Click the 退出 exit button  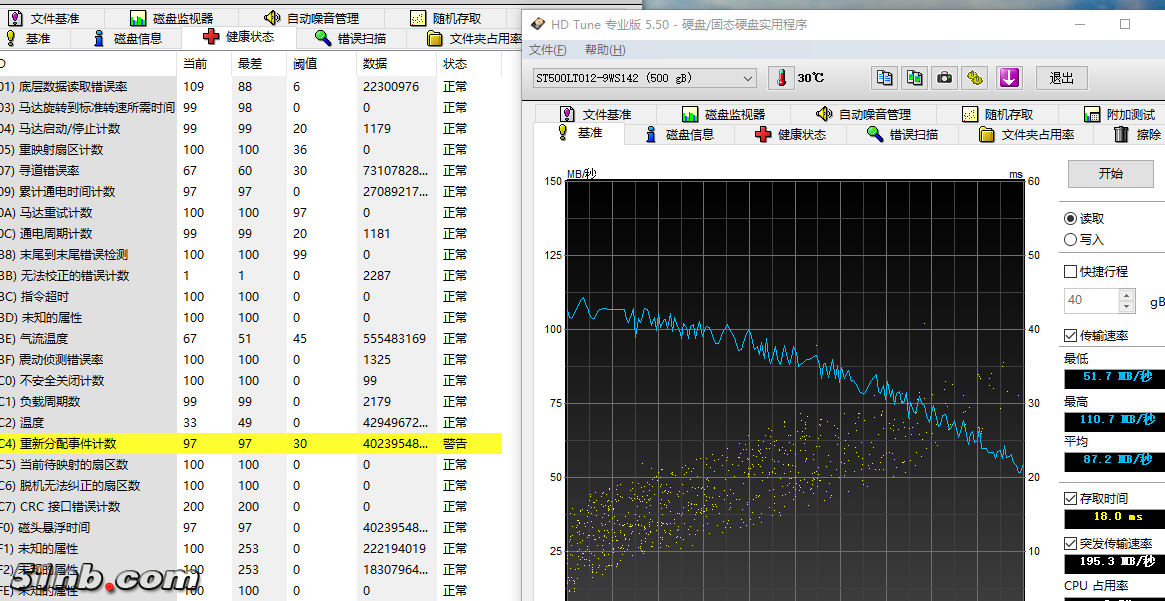pos(1061,78)
